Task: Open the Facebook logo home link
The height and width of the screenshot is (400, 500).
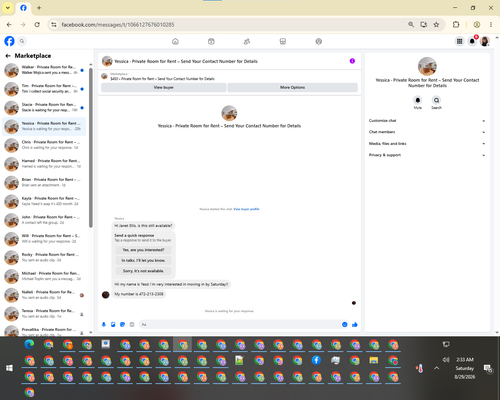Action: pyautogui.click(x=9, y=41)
